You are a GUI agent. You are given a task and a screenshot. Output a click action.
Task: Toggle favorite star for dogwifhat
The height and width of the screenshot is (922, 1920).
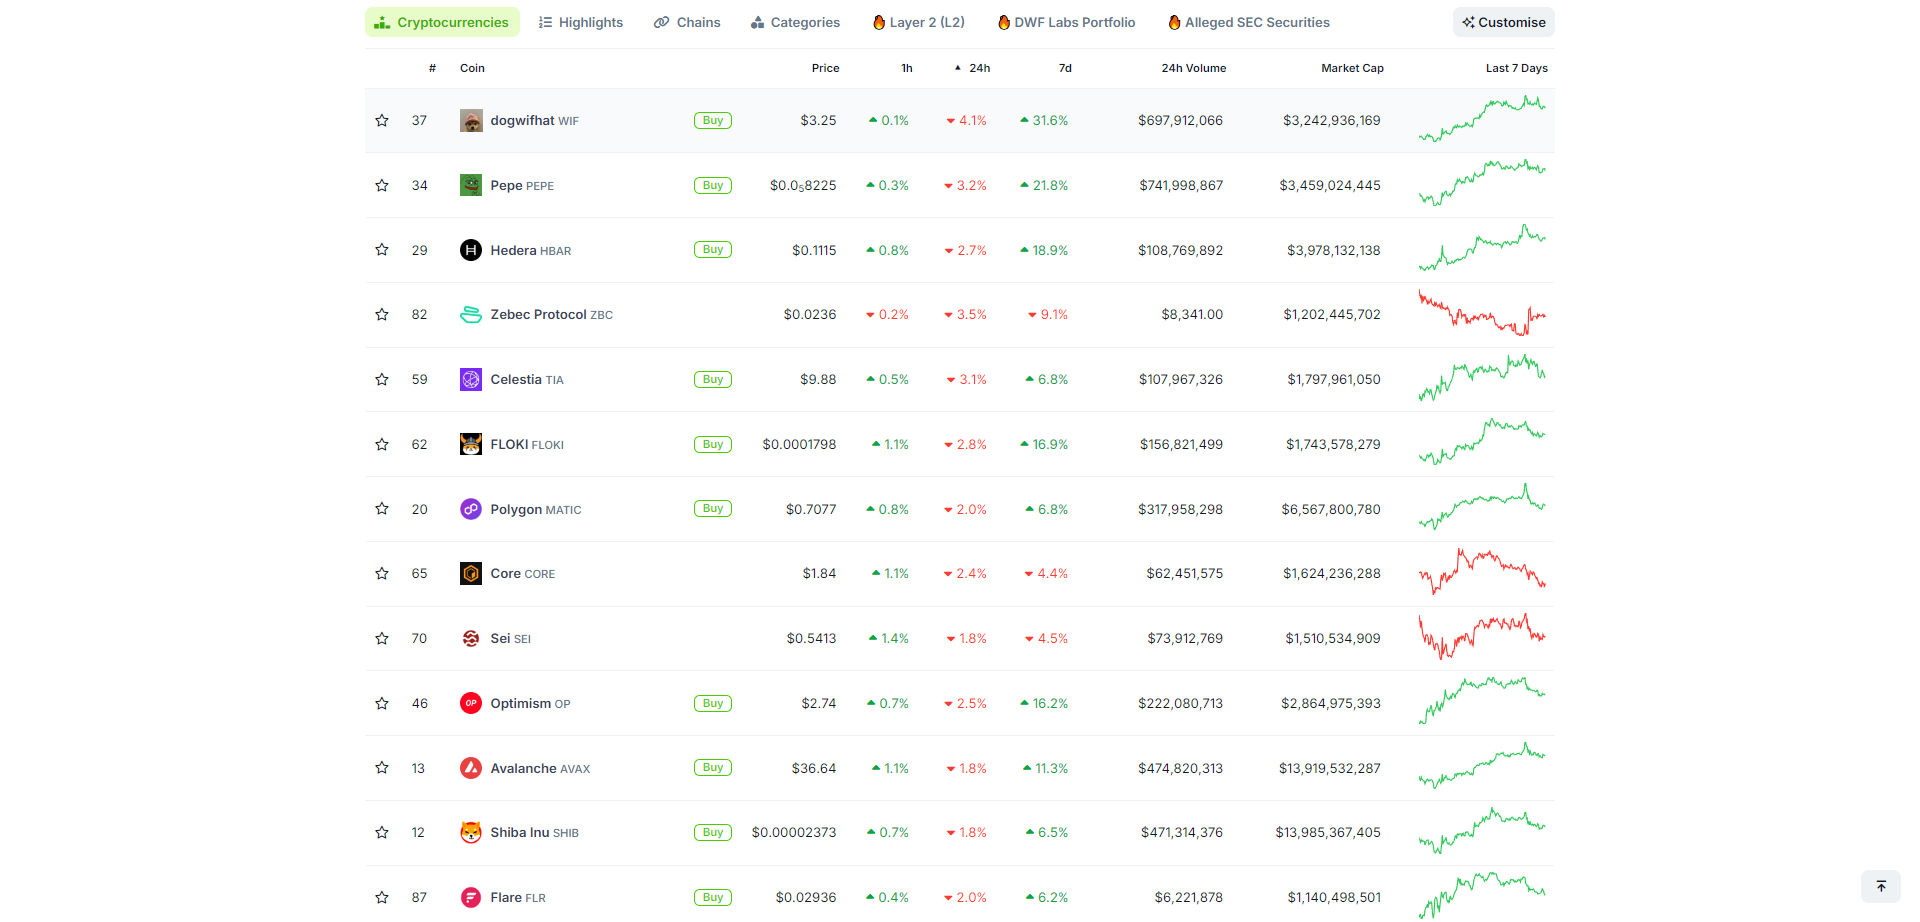[382, 121]
